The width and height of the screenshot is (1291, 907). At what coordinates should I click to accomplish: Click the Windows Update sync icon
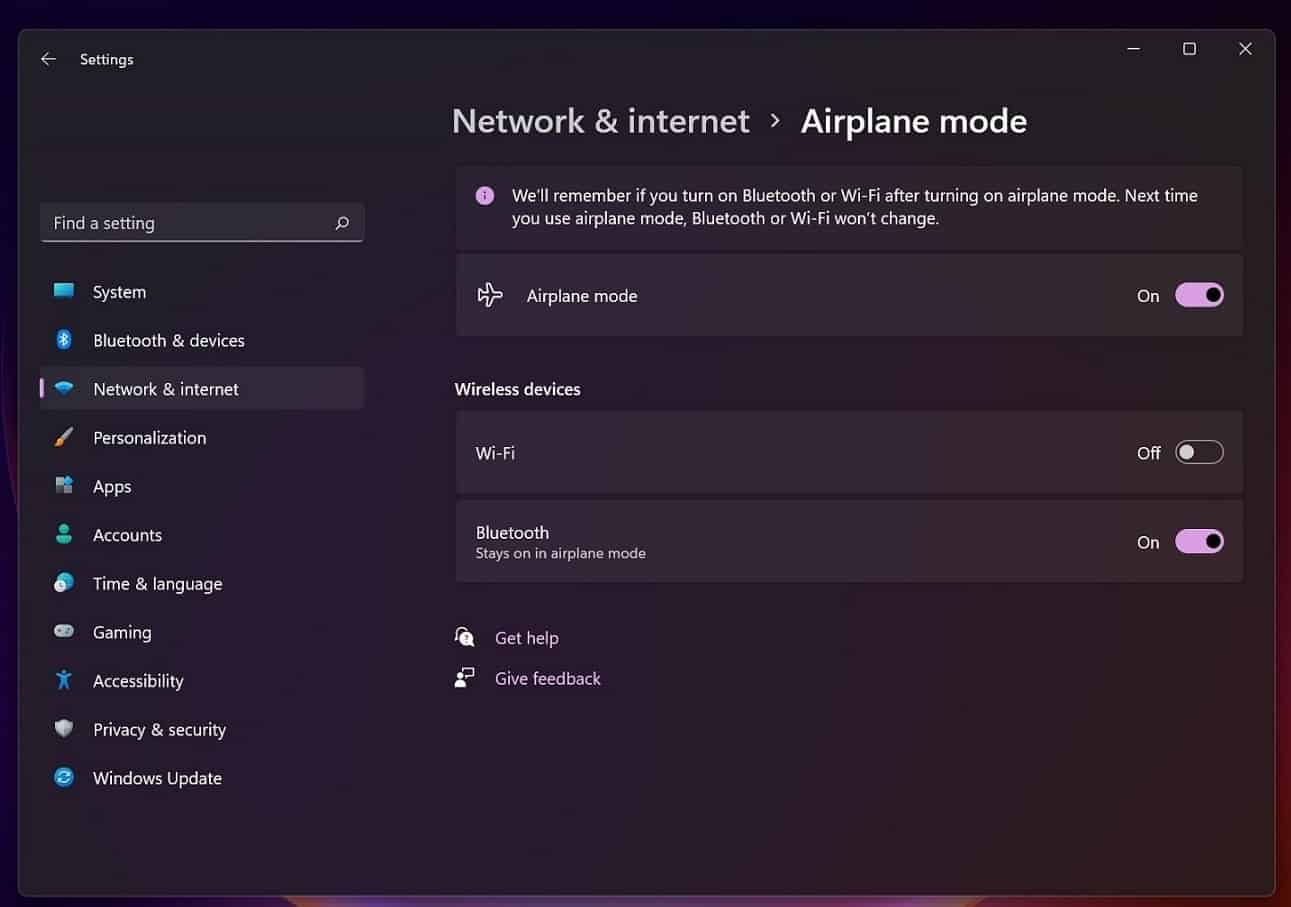(x=64, y=777)
